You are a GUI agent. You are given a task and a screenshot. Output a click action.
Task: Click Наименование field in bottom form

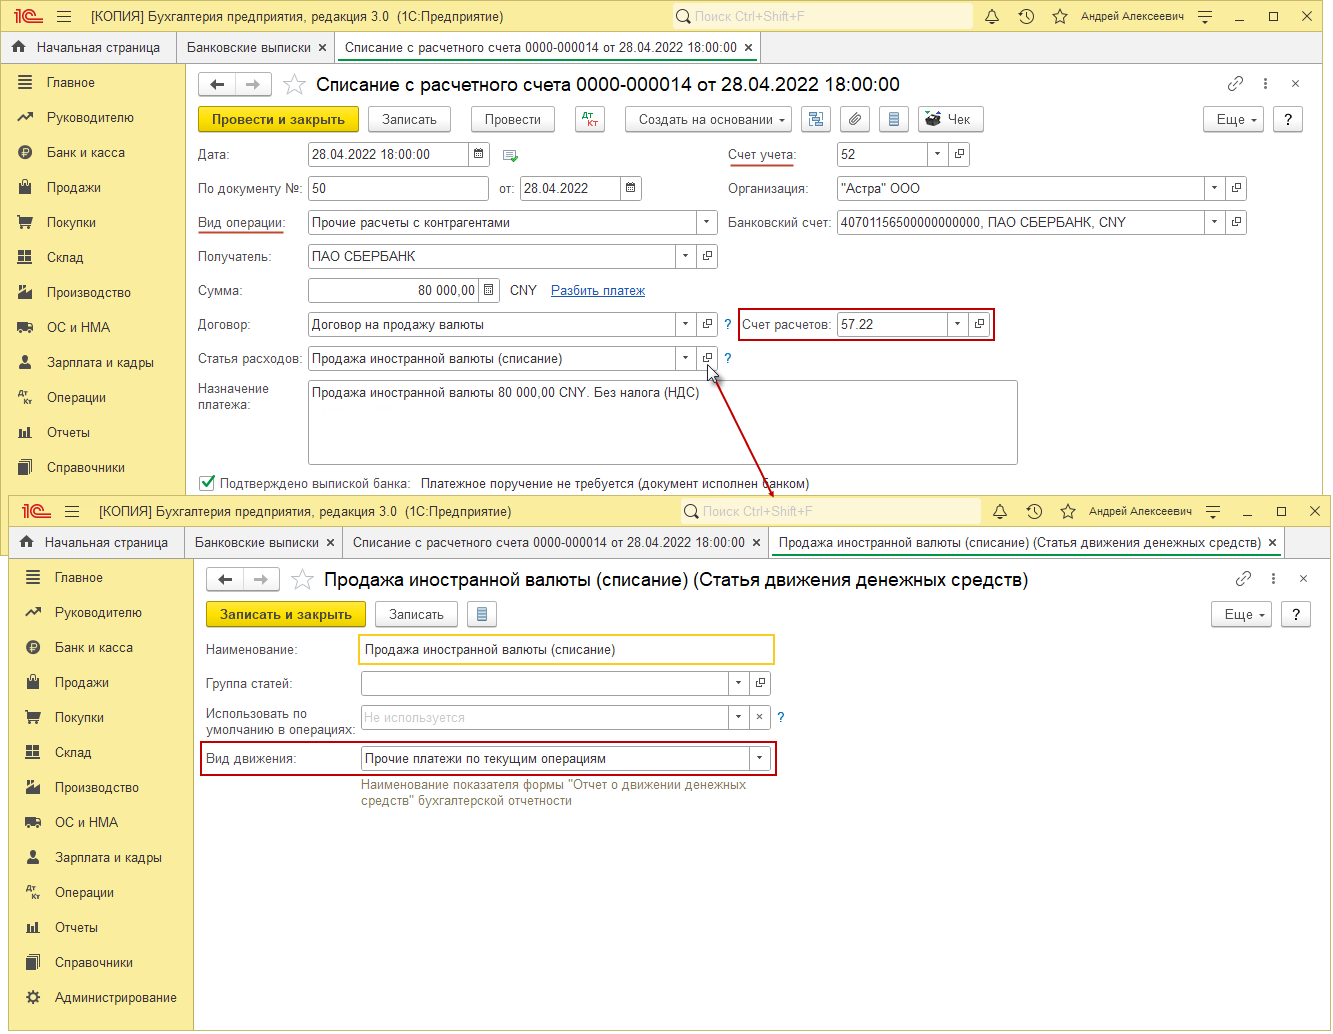(566, 649)
